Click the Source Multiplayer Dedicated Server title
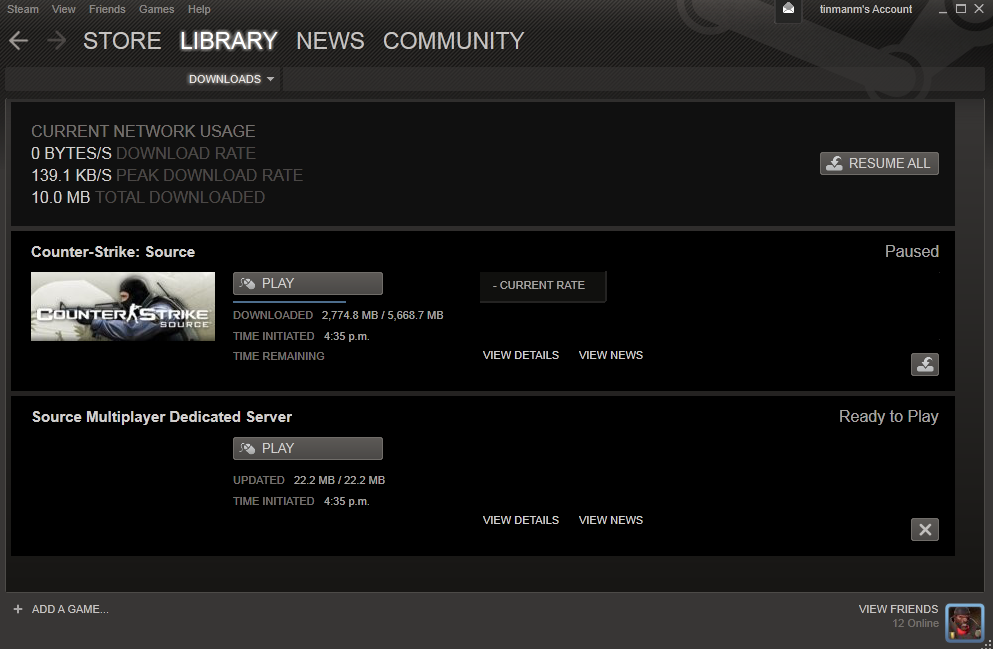Screen dimensions: 993x649 162,417
